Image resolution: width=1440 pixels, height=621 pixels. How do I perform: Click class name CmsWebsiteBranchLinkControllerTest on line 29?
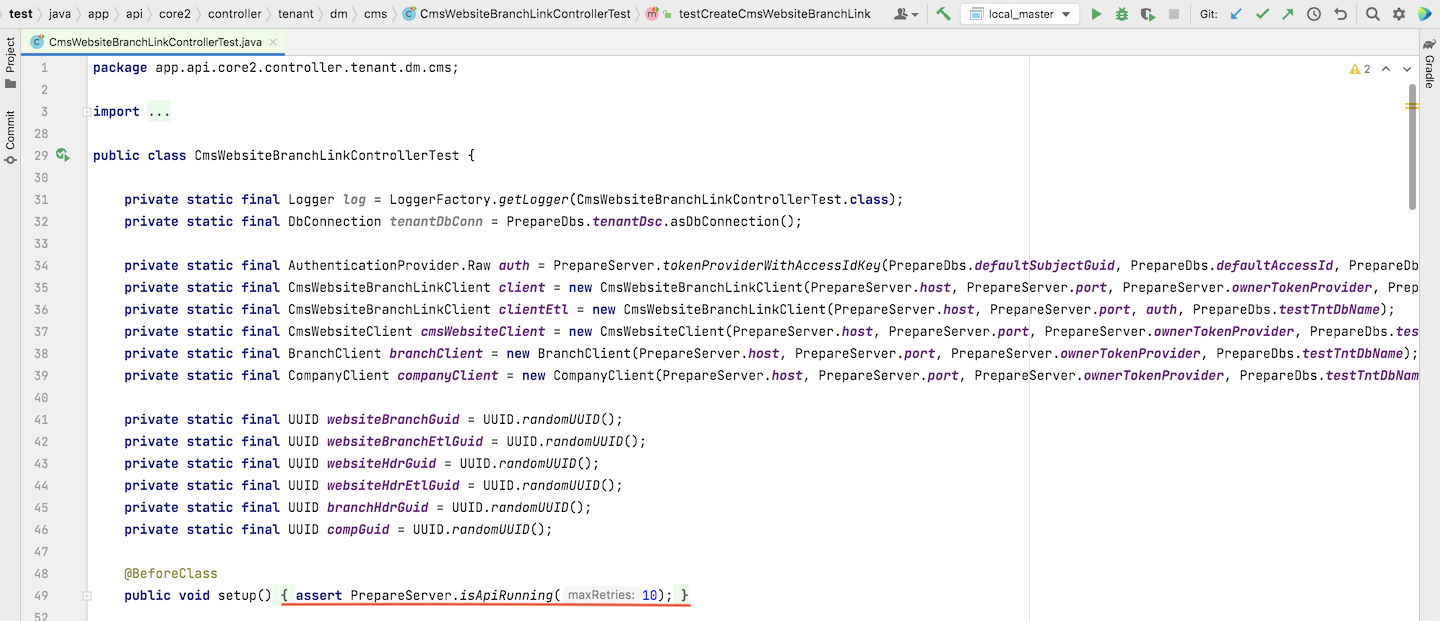click(327, 156)
